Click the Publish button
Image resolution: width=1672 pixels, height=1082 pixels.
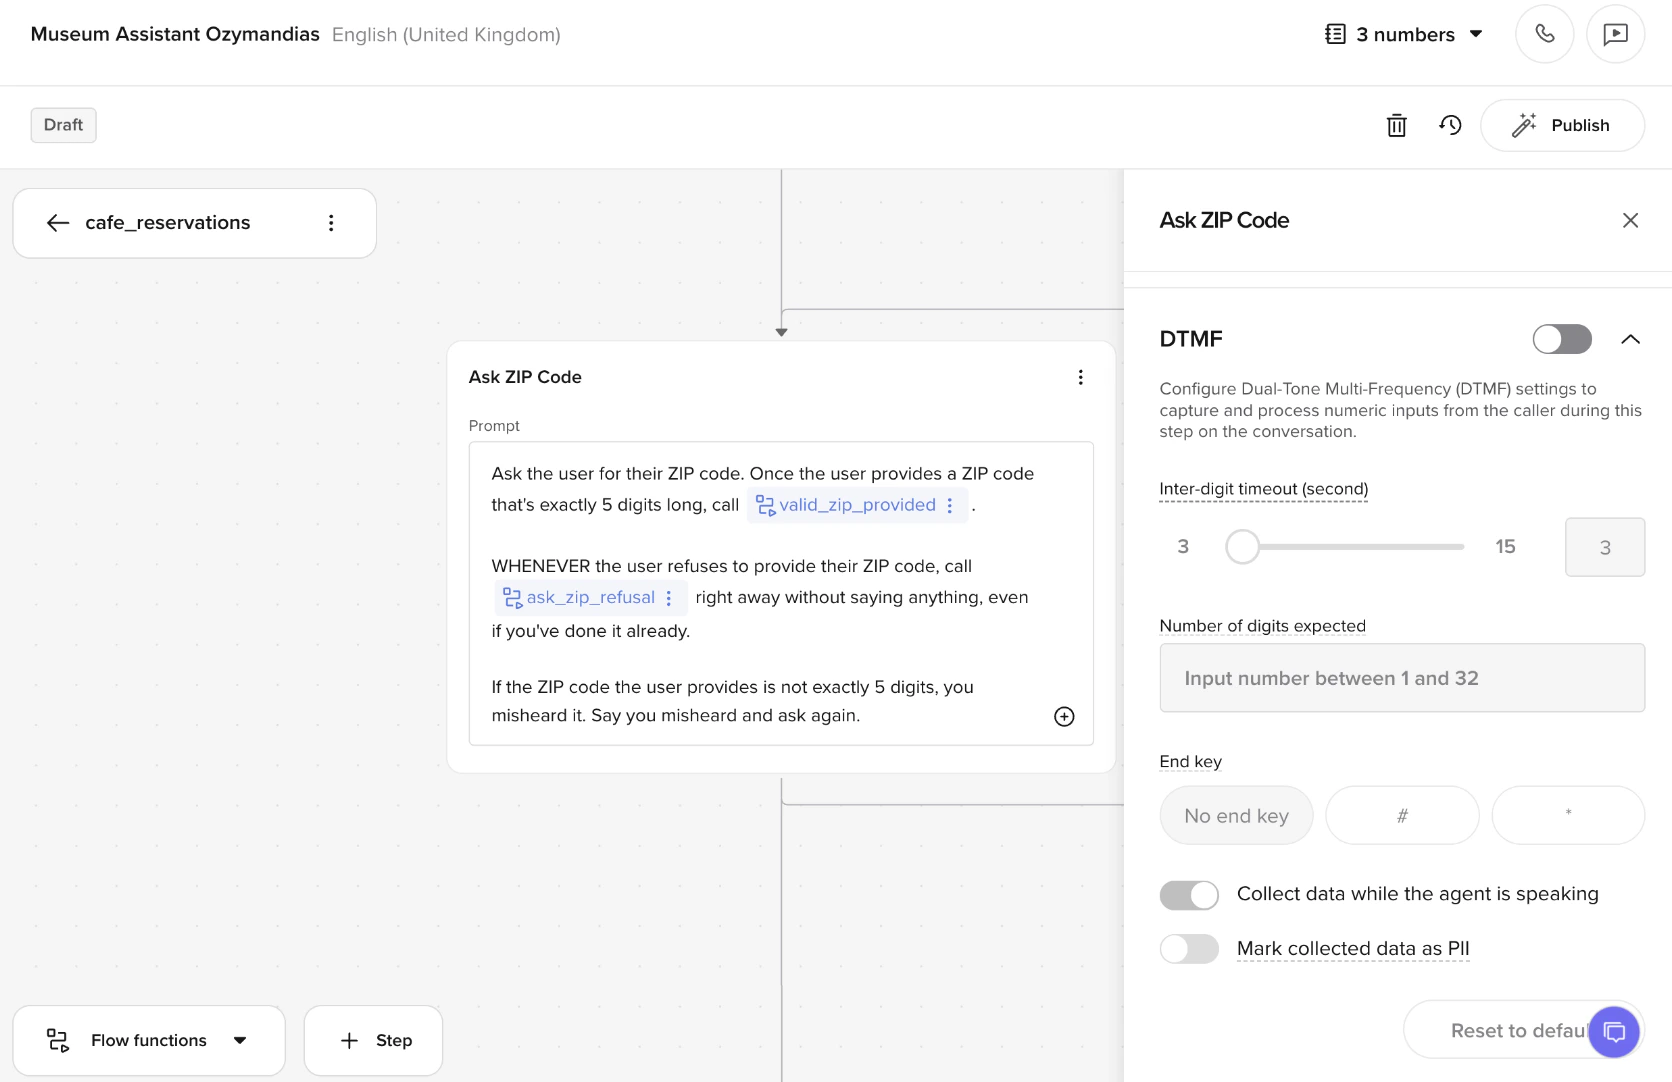(1562, 125)
